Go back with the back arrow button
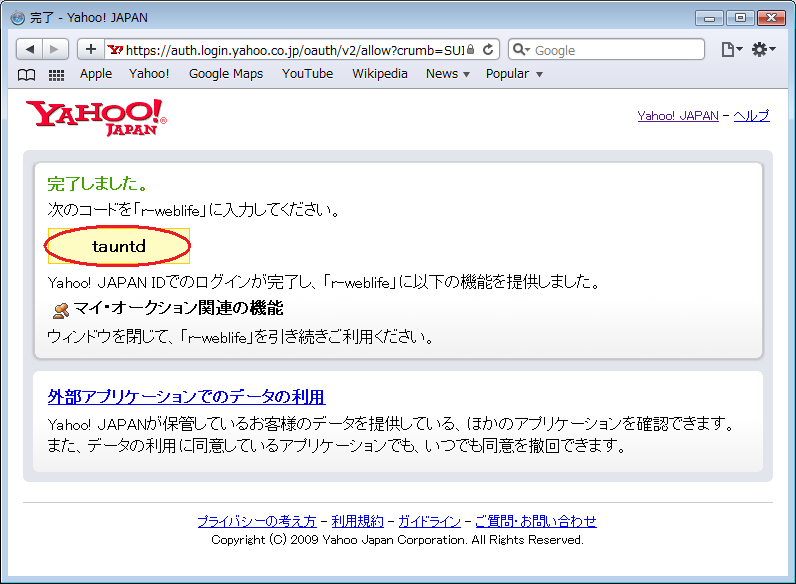796x584 pixels. point(29,50)
